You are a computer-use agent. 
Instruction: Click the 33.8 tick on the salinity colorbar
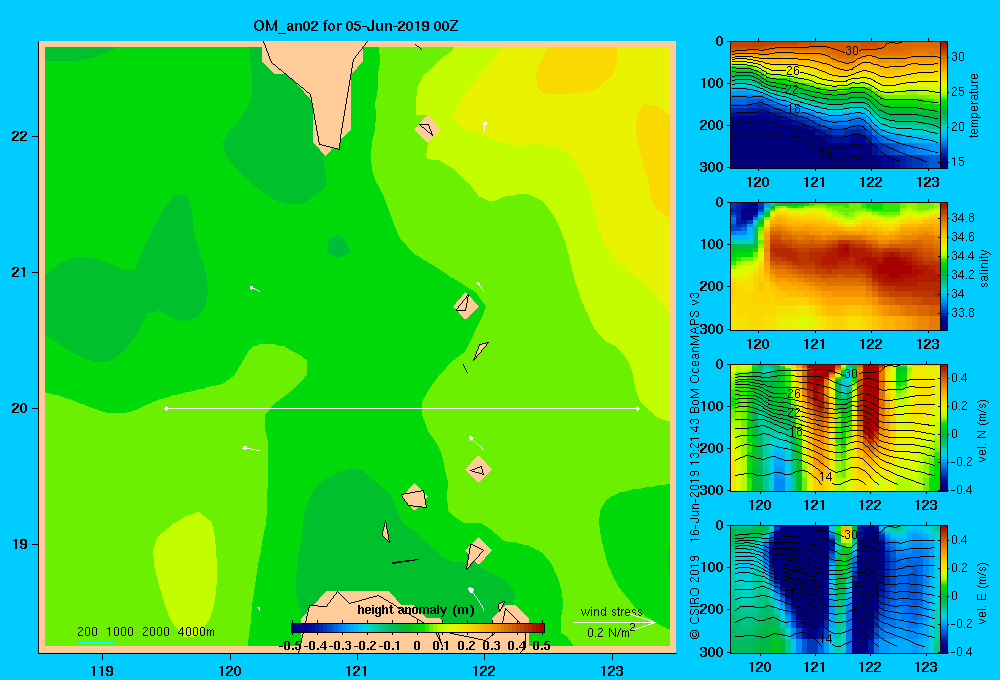coord(962,313)
